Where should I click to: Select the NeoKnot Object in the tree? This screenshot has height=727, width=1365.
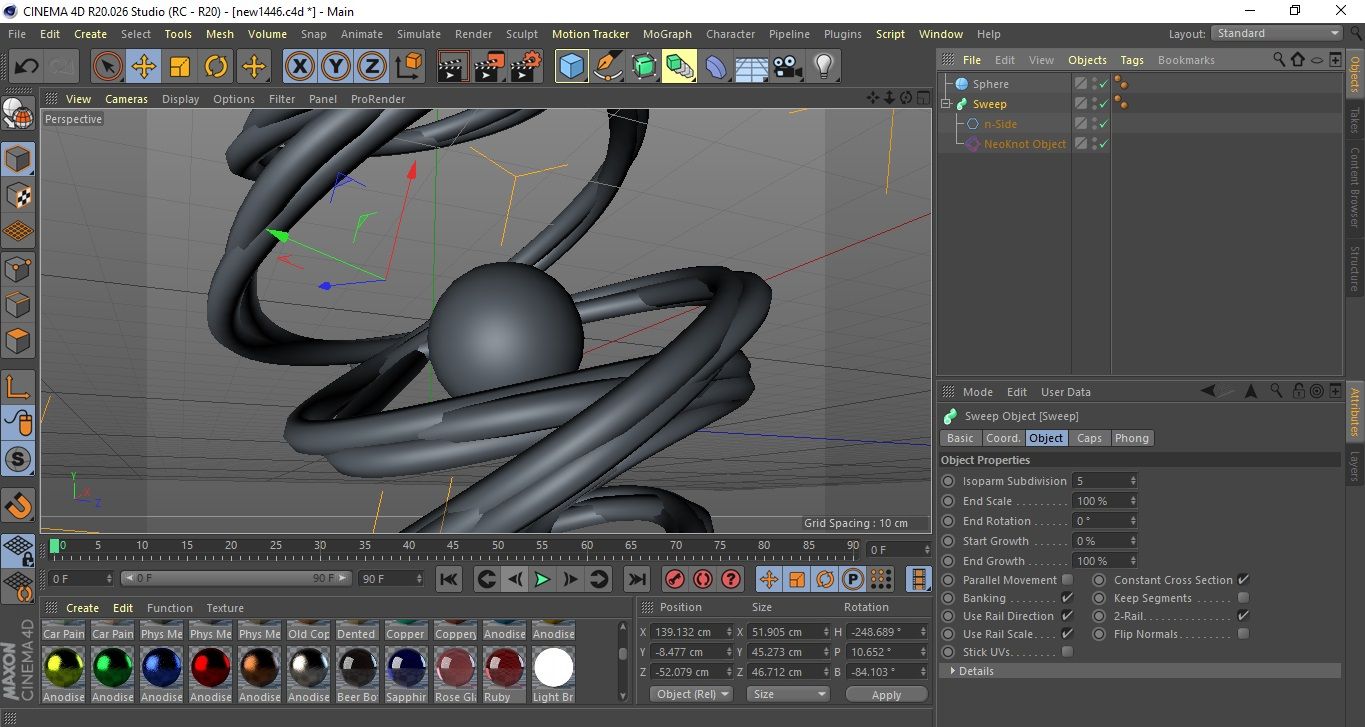point(1024,144)
